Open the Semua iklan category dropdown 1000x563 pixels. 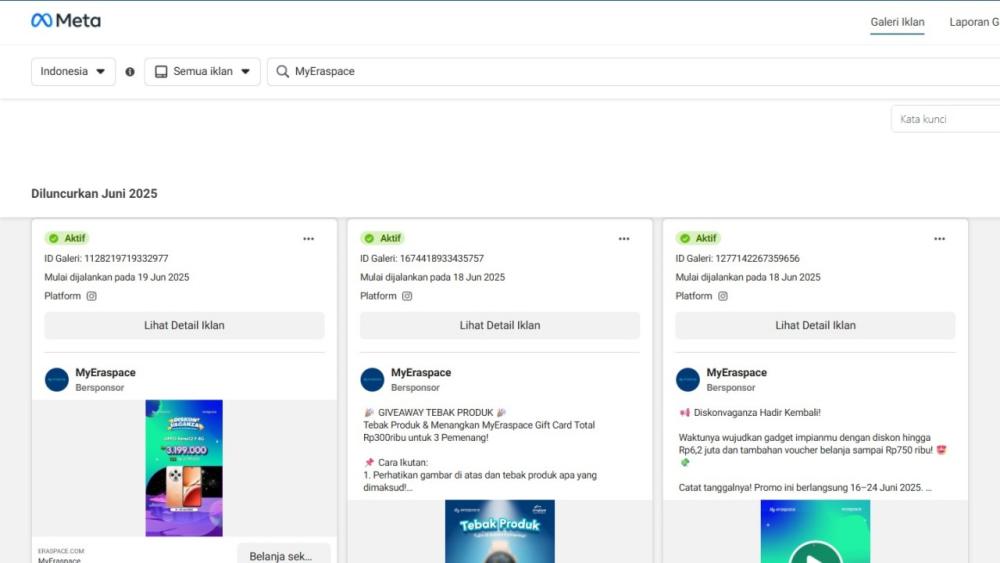202,72
